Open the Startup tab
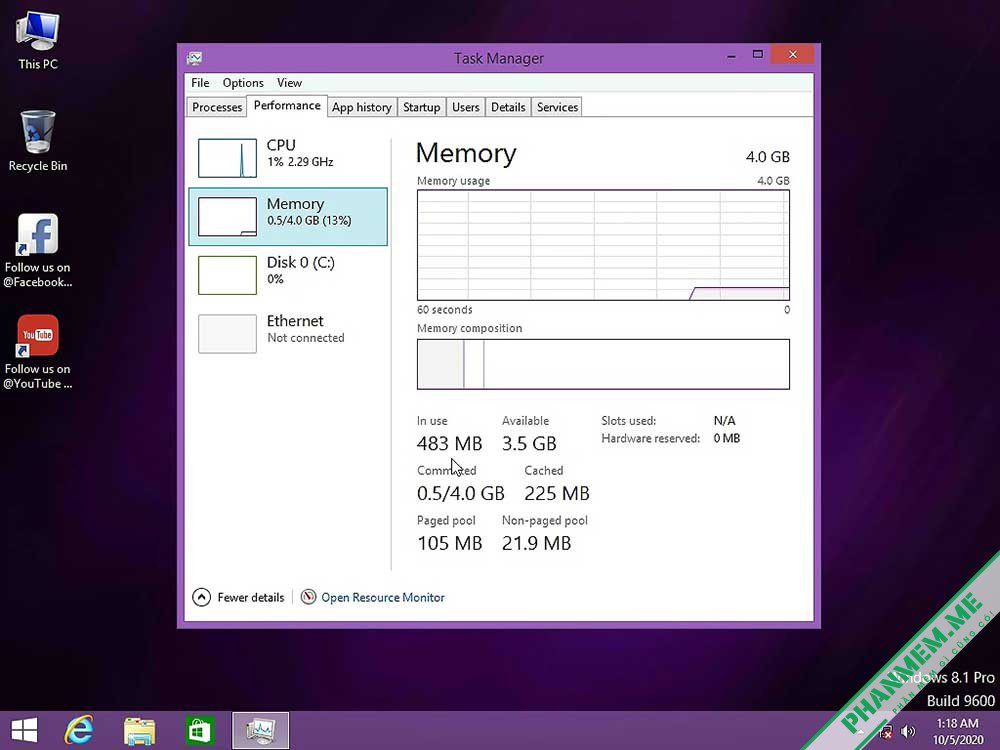 (422, 107)
